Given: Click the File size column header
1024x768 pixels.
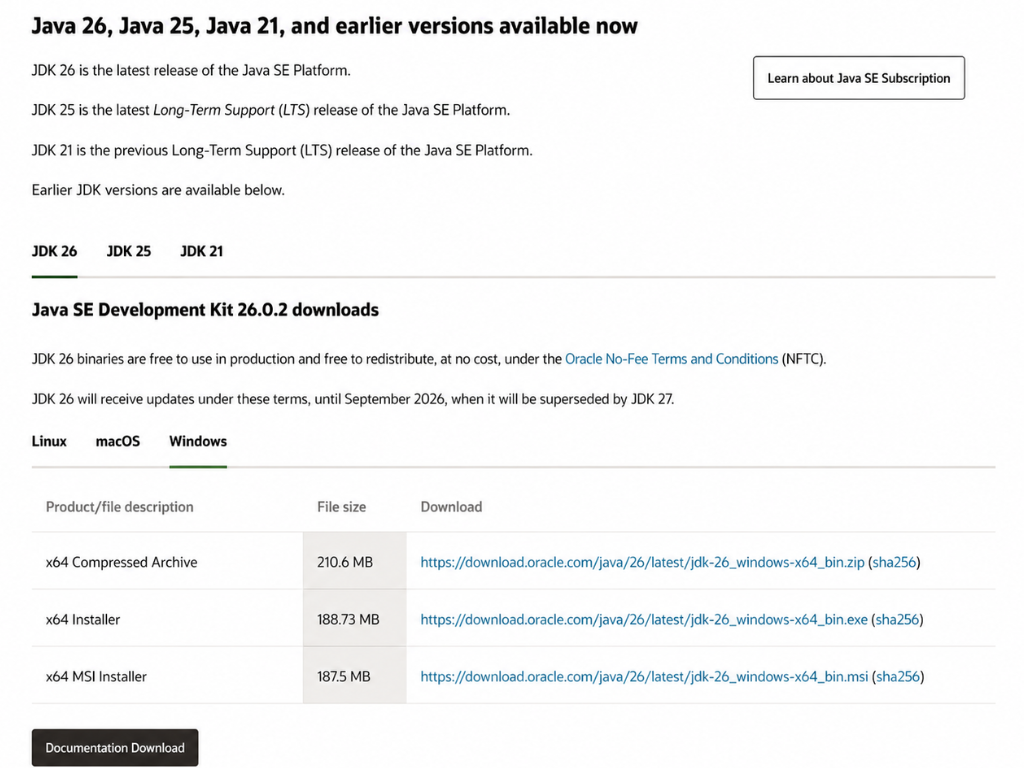Looking at the screenshot, I should 342,507.
